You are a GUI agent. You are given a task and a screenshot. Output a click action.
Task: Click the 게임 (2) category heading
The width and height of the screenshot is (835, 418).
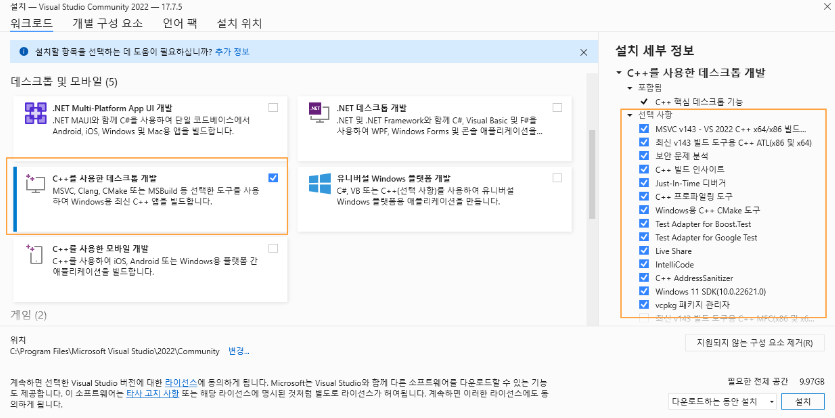tap(29, 315)
